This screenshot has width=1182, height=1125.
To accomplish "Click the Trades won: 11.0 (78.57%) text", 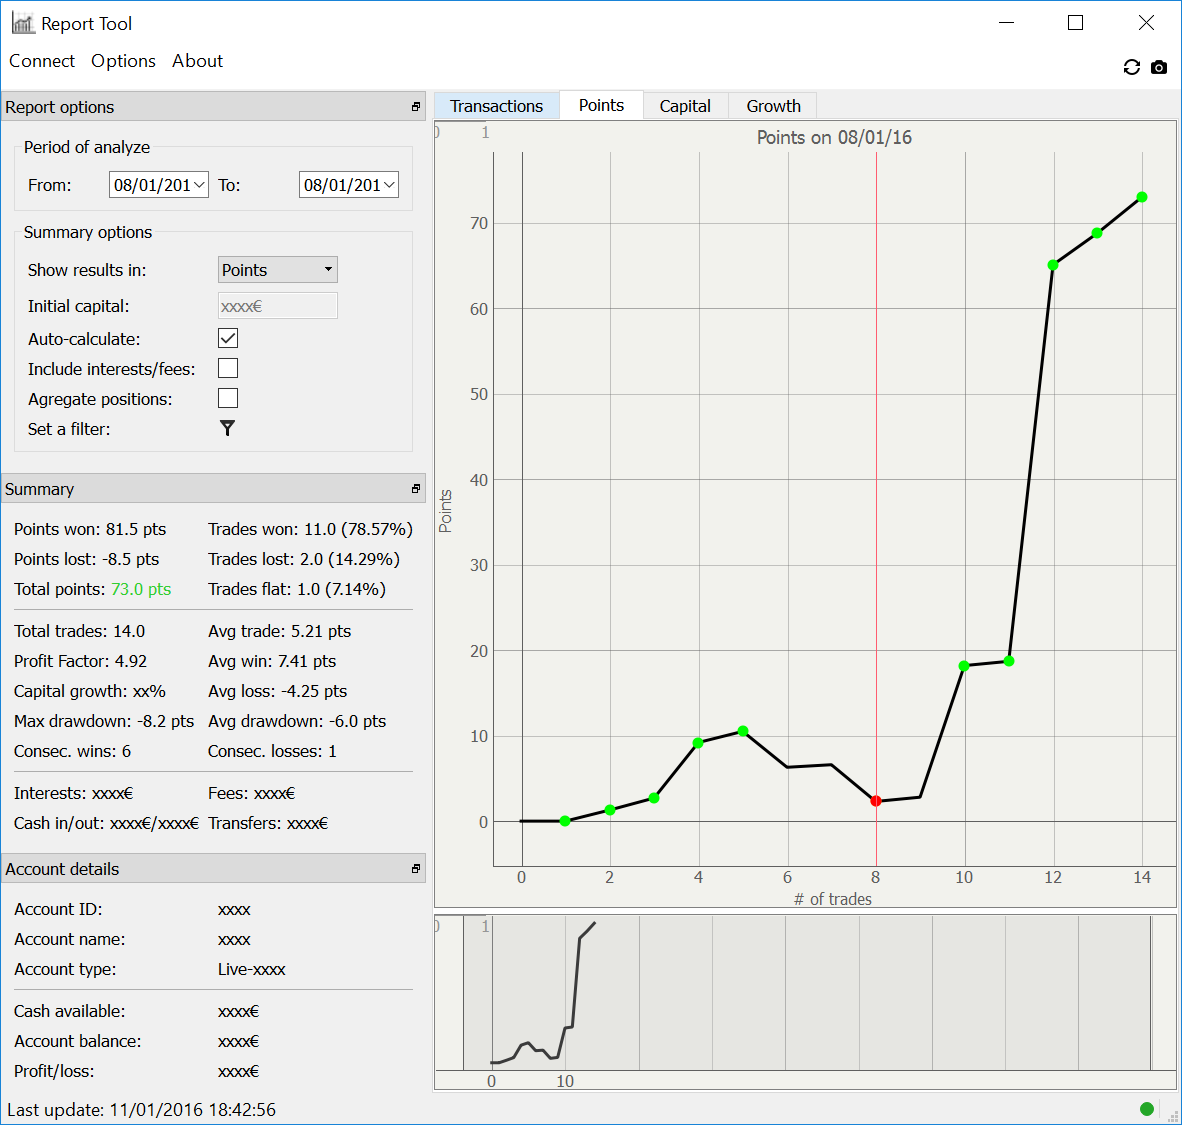I will pyautogui.click(x=311, y=529).
